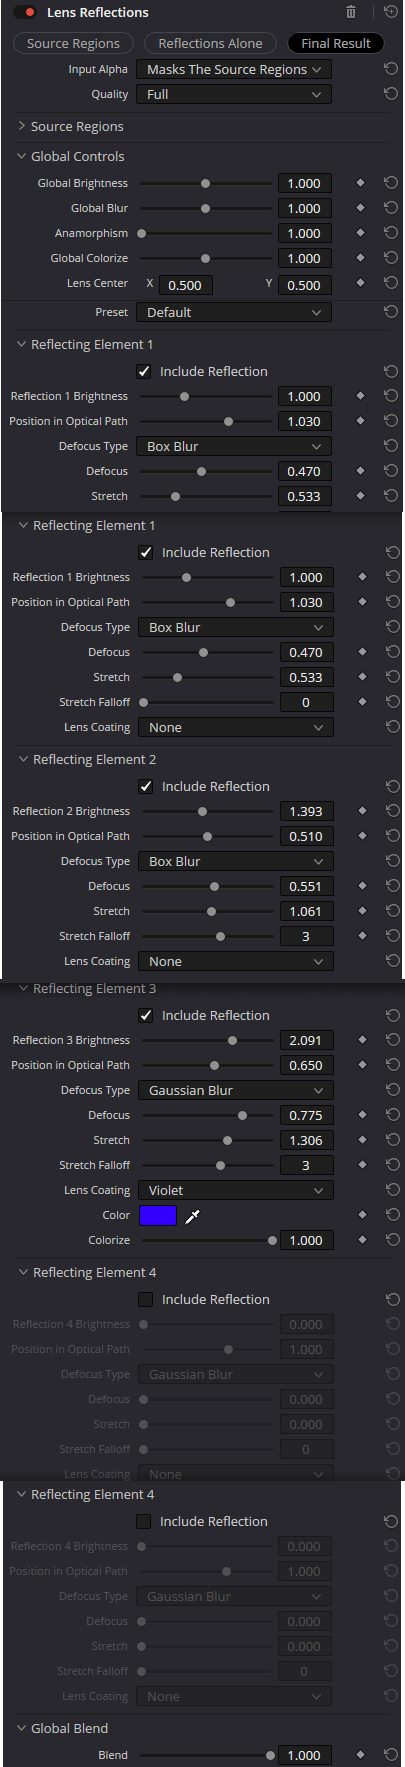405x1767 pixels.
Task: Add keyframe for Blend
Action: [360, 1755]
